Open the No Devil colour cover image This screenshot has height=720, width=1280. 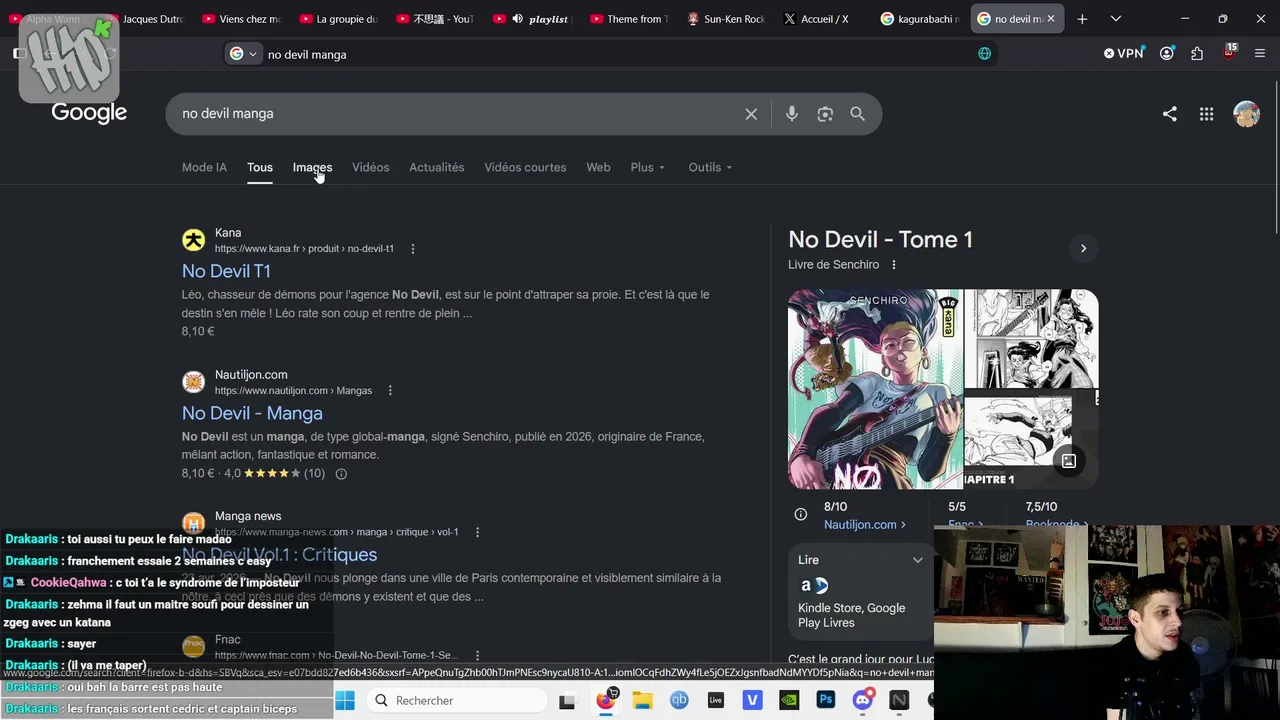(x=875, y=389)
